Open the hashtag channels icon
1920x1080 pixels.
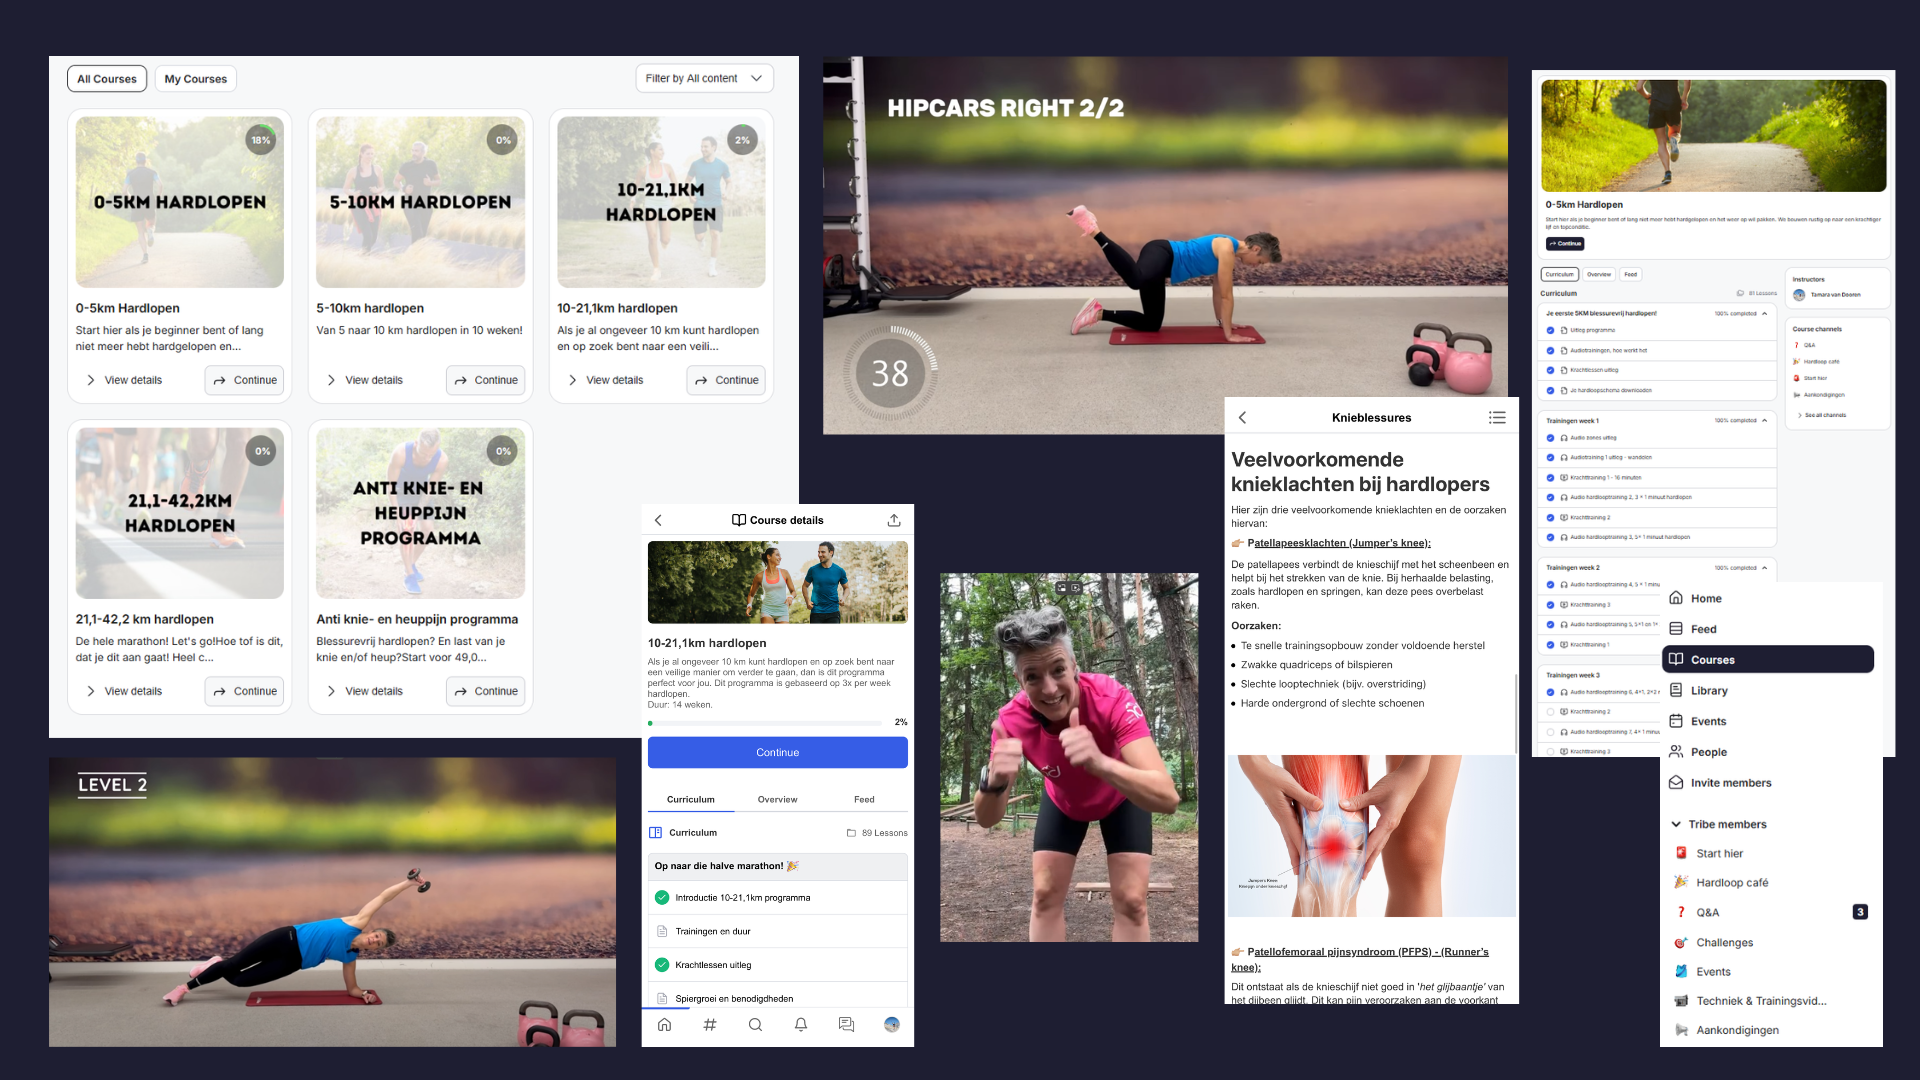710,1024
